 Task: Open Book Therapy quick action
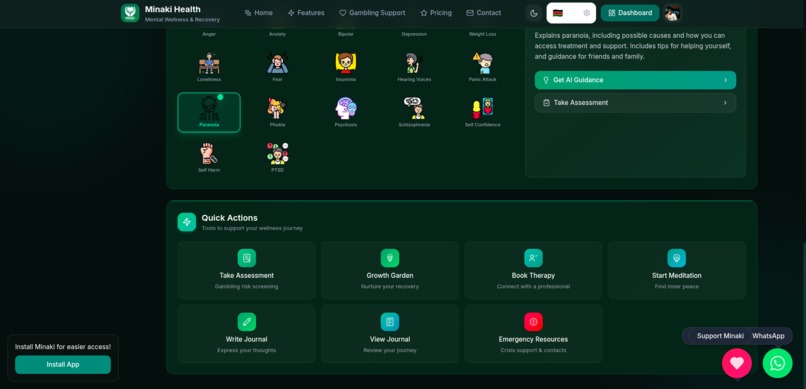pos(533,270)
